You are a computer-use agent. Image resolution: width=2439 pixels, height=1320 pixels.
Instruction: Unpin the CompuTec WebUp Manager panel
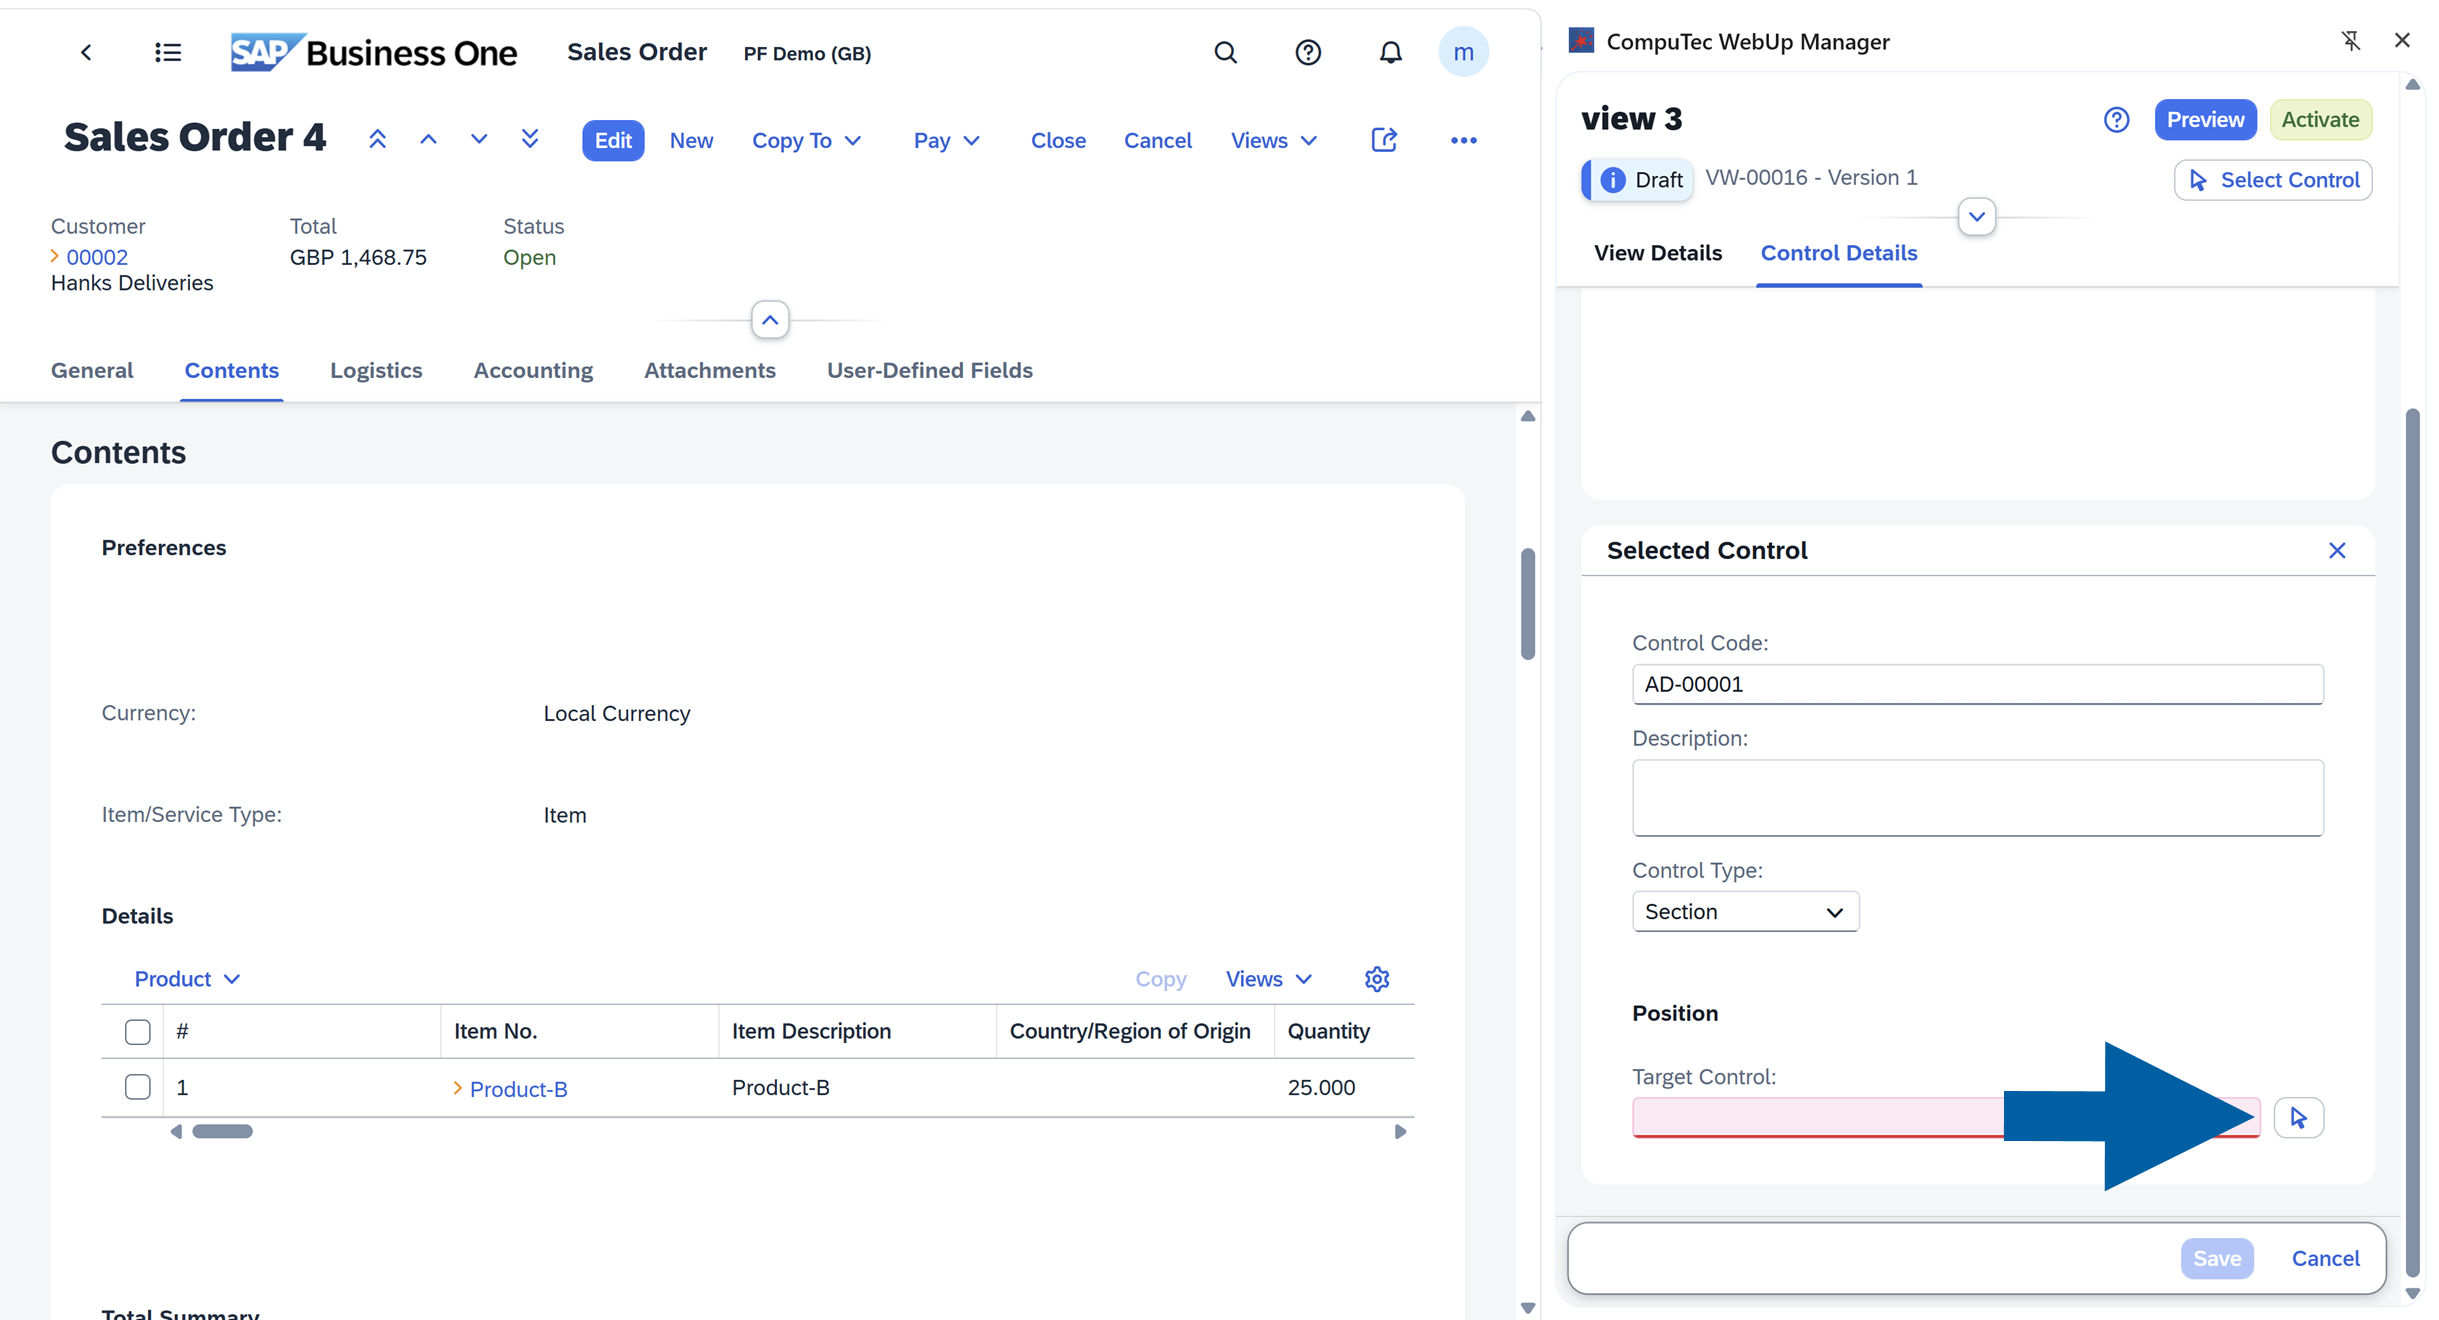tap(2350, 40)
